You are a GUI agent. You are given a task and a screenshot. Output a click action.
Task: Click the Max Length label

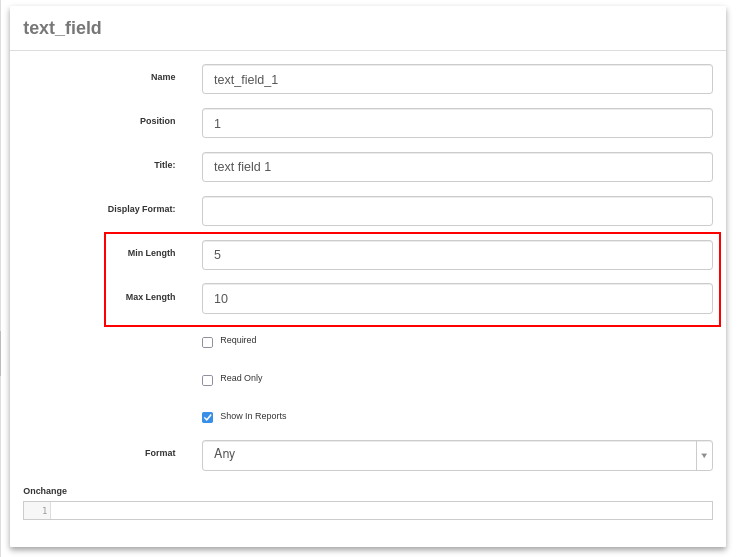coord(150,297)
